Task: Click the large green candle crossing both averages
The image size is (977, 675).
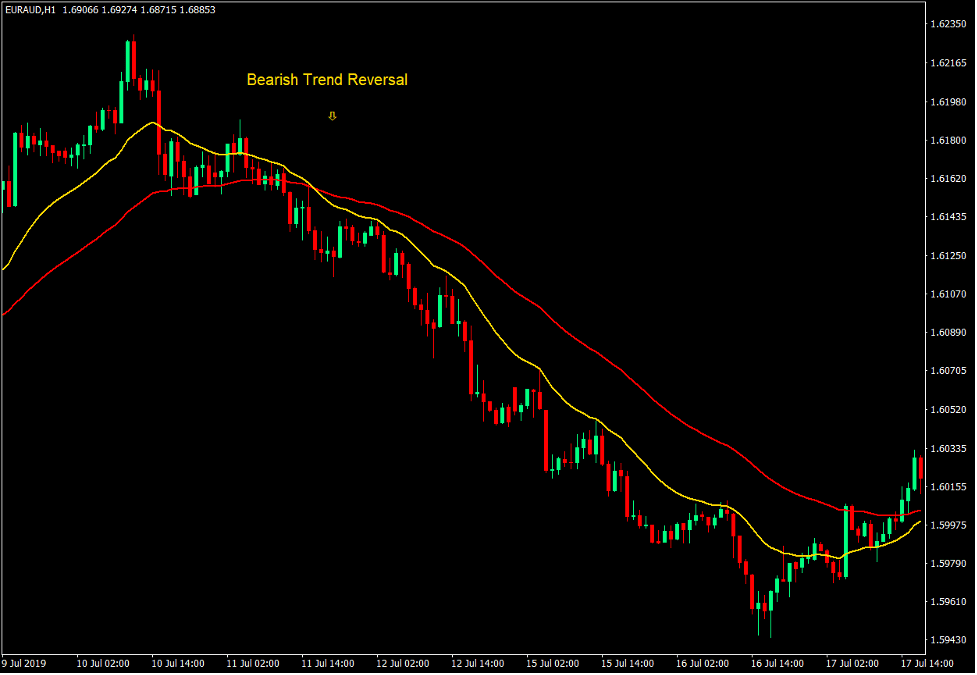Action: point(846,541)
